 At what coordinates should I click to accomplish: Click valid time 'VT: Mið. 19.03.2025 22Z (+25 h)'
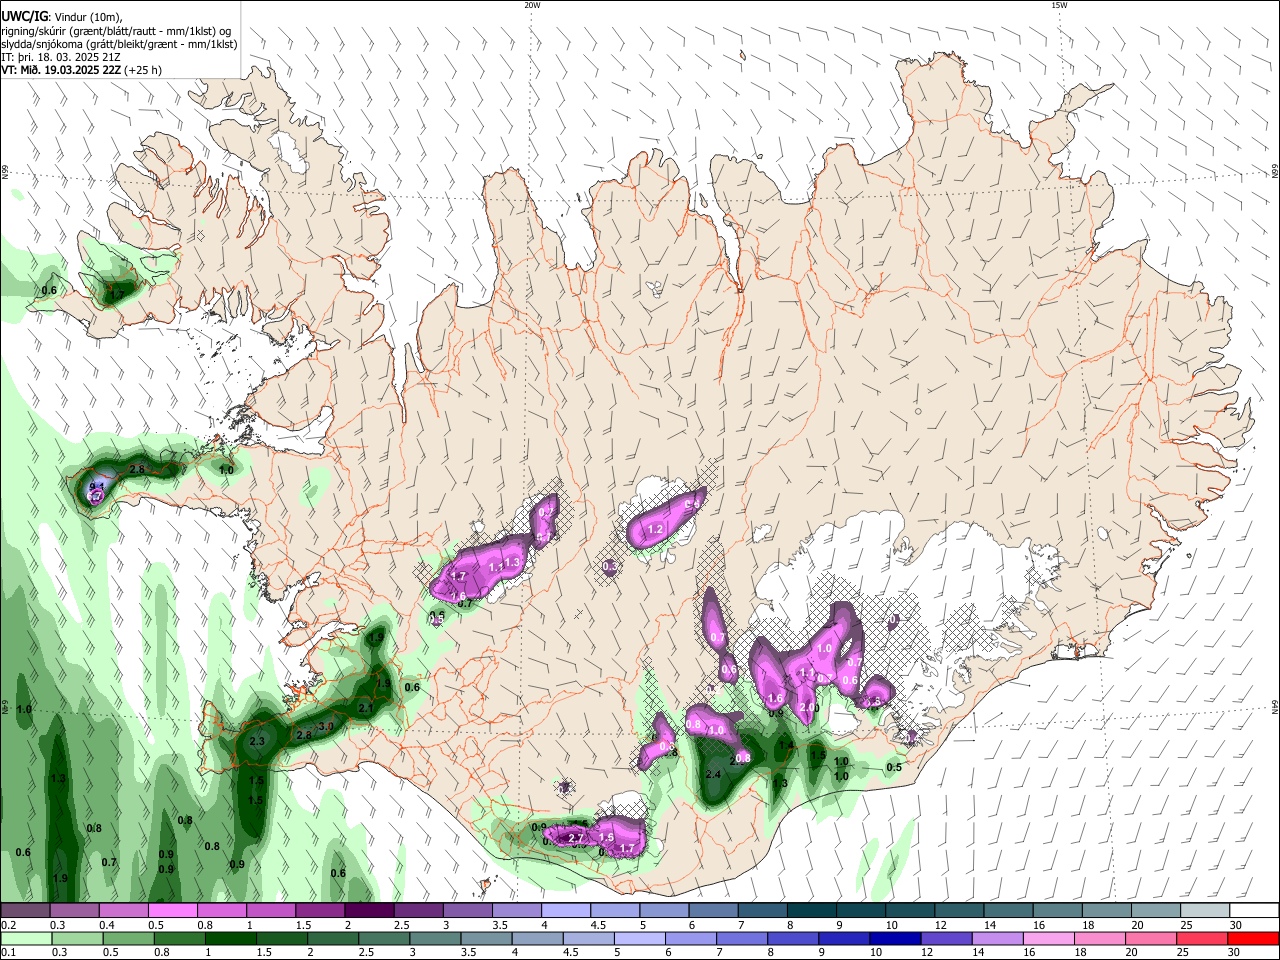tap(81, 70)
